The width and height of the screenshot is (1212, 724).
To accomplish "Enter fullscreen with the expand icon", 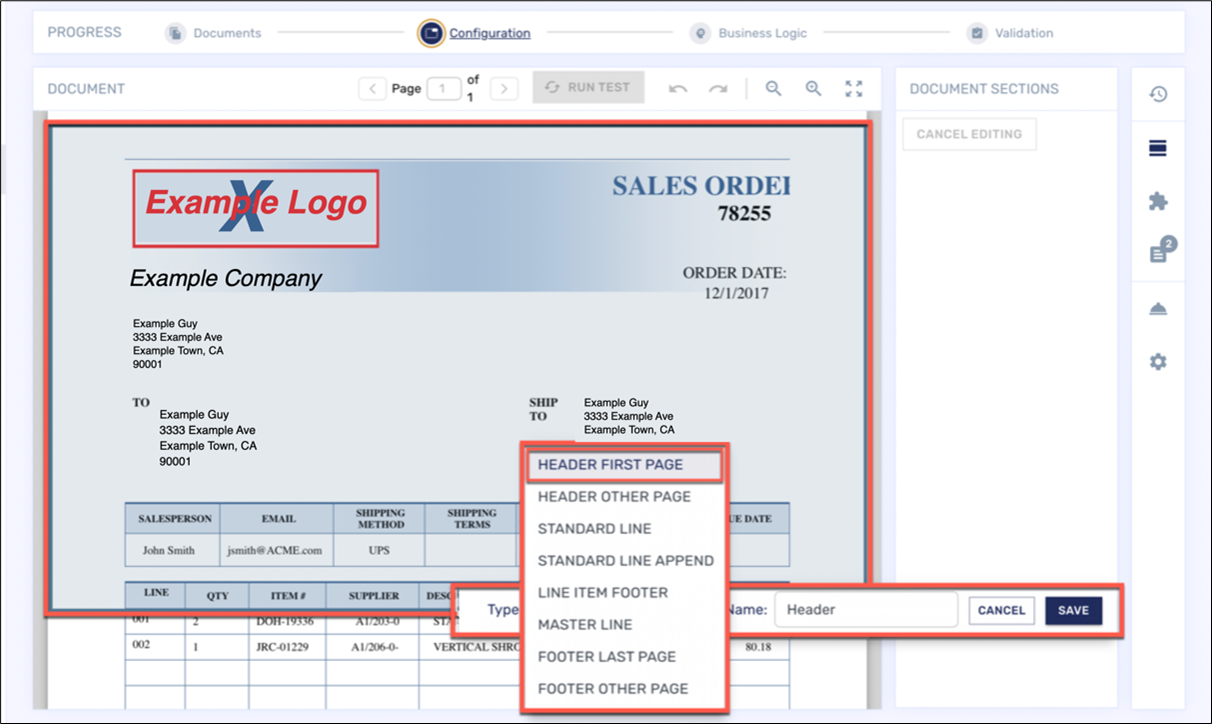I will 853,88.
